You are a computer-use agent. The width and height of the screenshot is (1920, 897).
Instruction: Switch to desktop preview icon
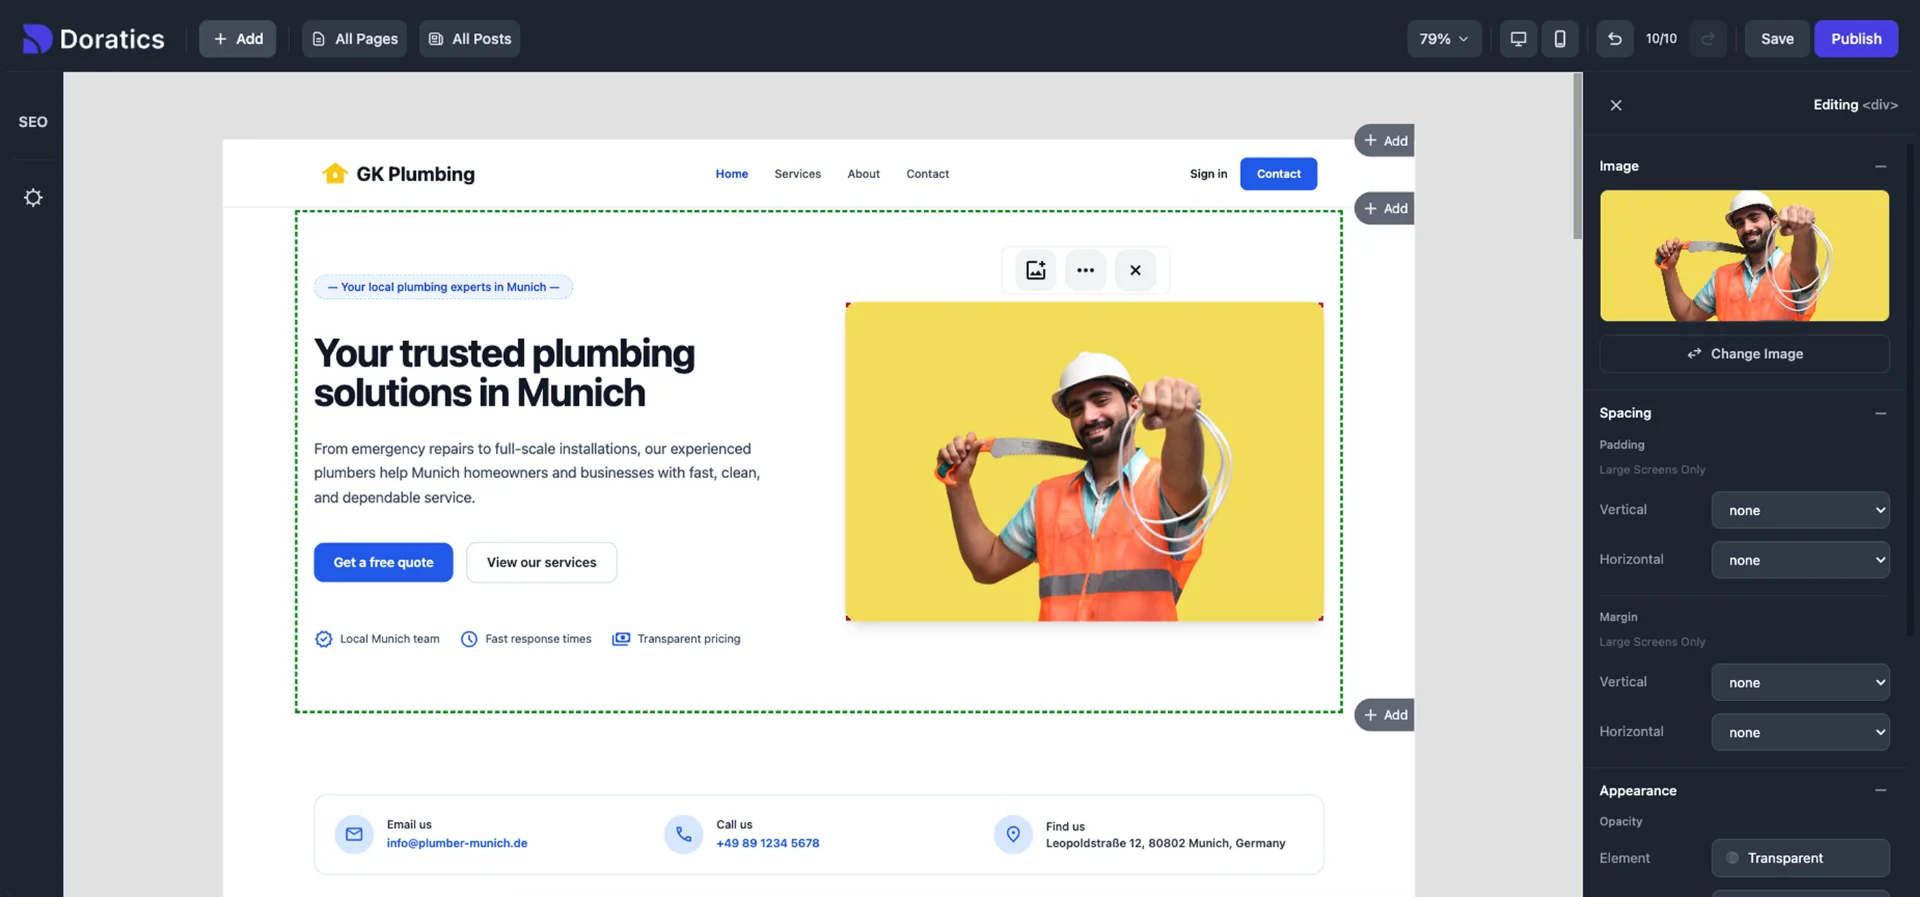pyautogui.click(x=1518, y=39)
